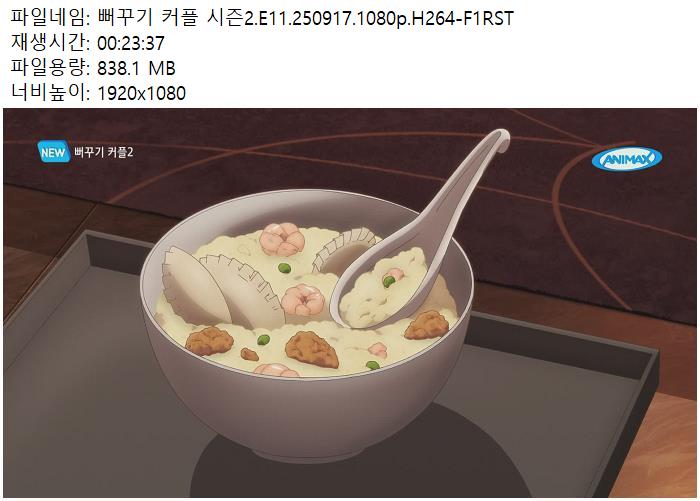Click the fried meat chunk beside the spoon
Viewport: 700px width, 501px height.
(426, 325)
